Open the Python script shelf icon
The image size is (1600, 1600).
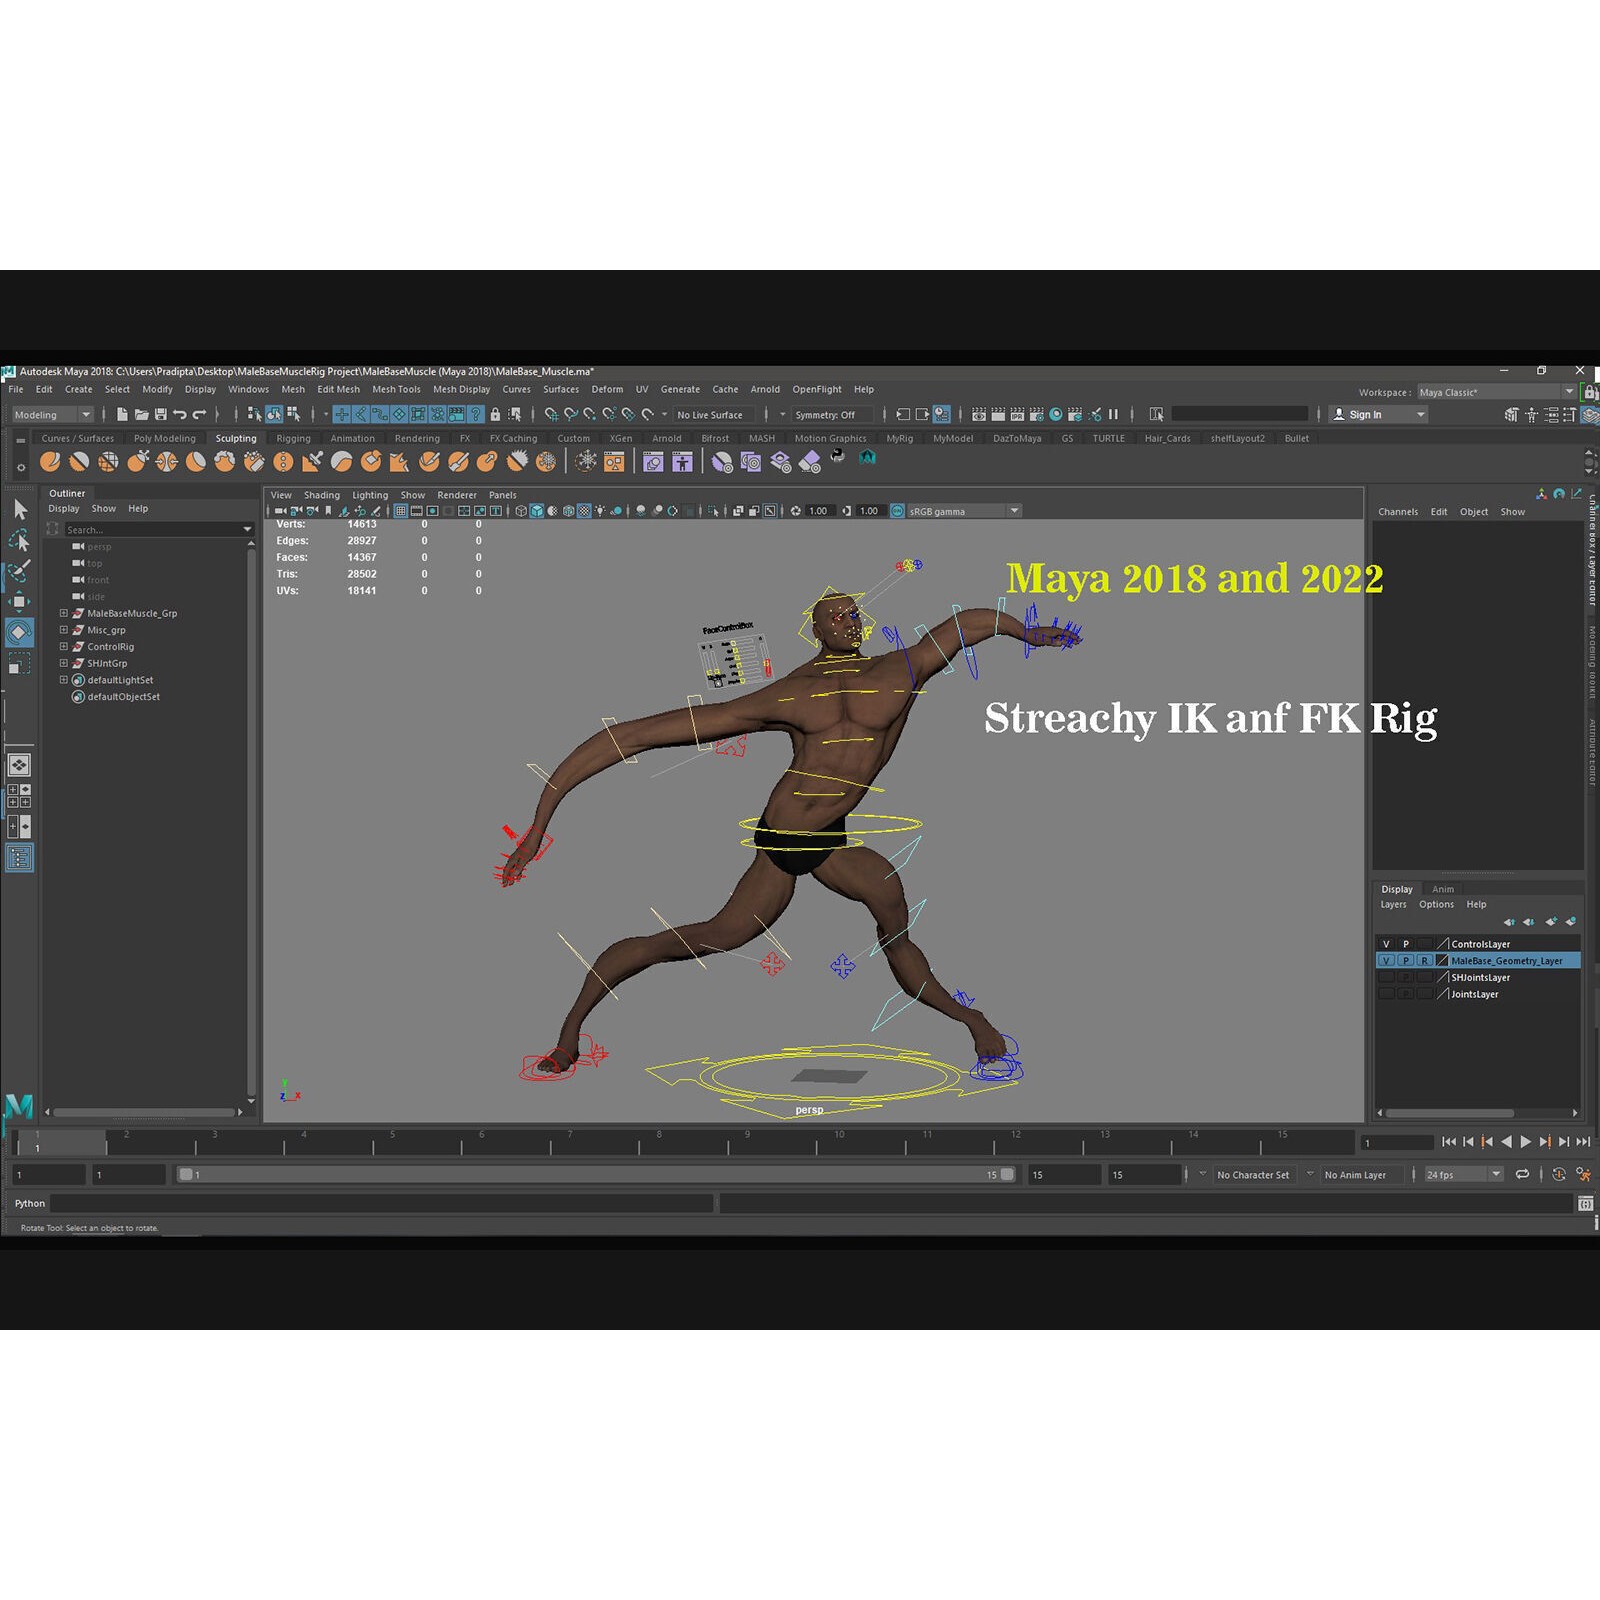tap(838, 458)
